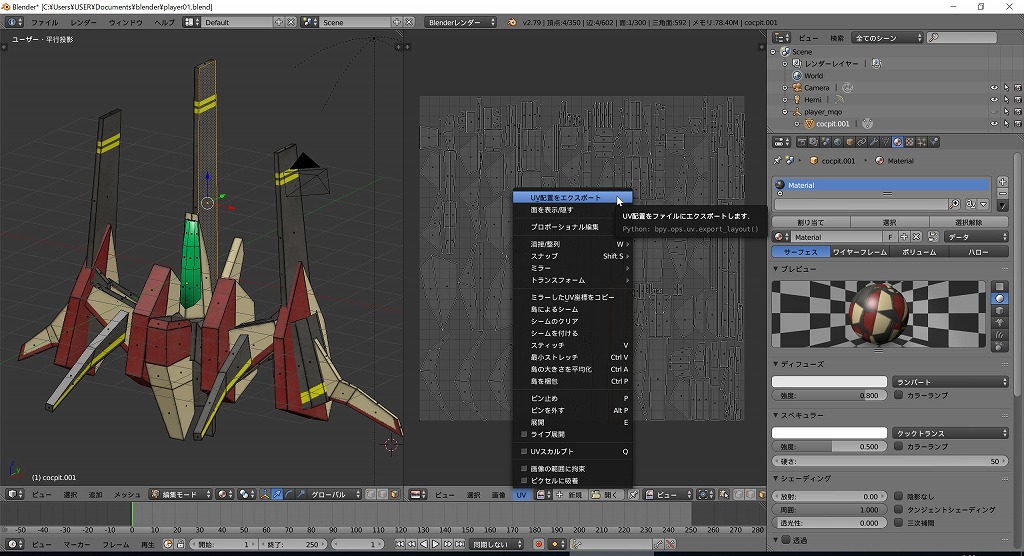This screenshot has height=556, width=1024.
Task: Enable the 陰影なし shading checkbox
Action: (898, 496)
